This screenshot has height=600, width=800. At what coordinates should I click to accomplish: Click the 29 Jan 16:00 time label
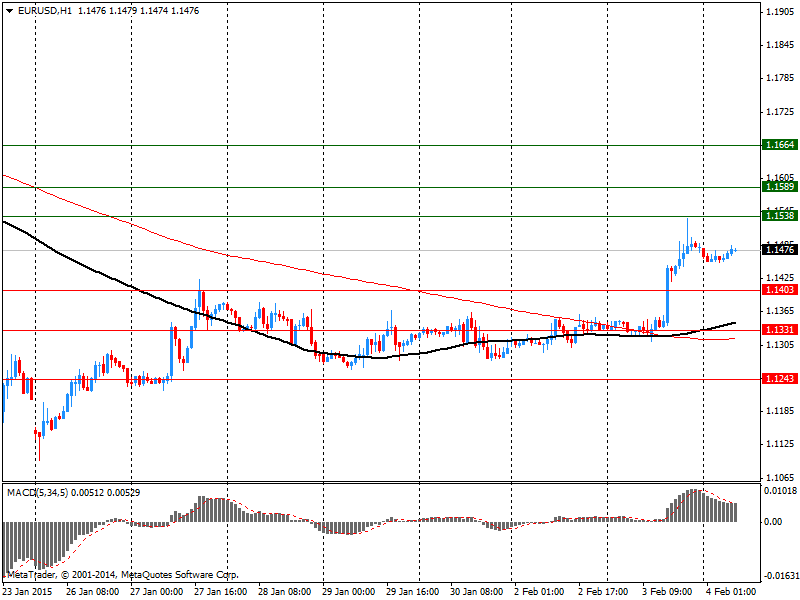click(412, 592)
